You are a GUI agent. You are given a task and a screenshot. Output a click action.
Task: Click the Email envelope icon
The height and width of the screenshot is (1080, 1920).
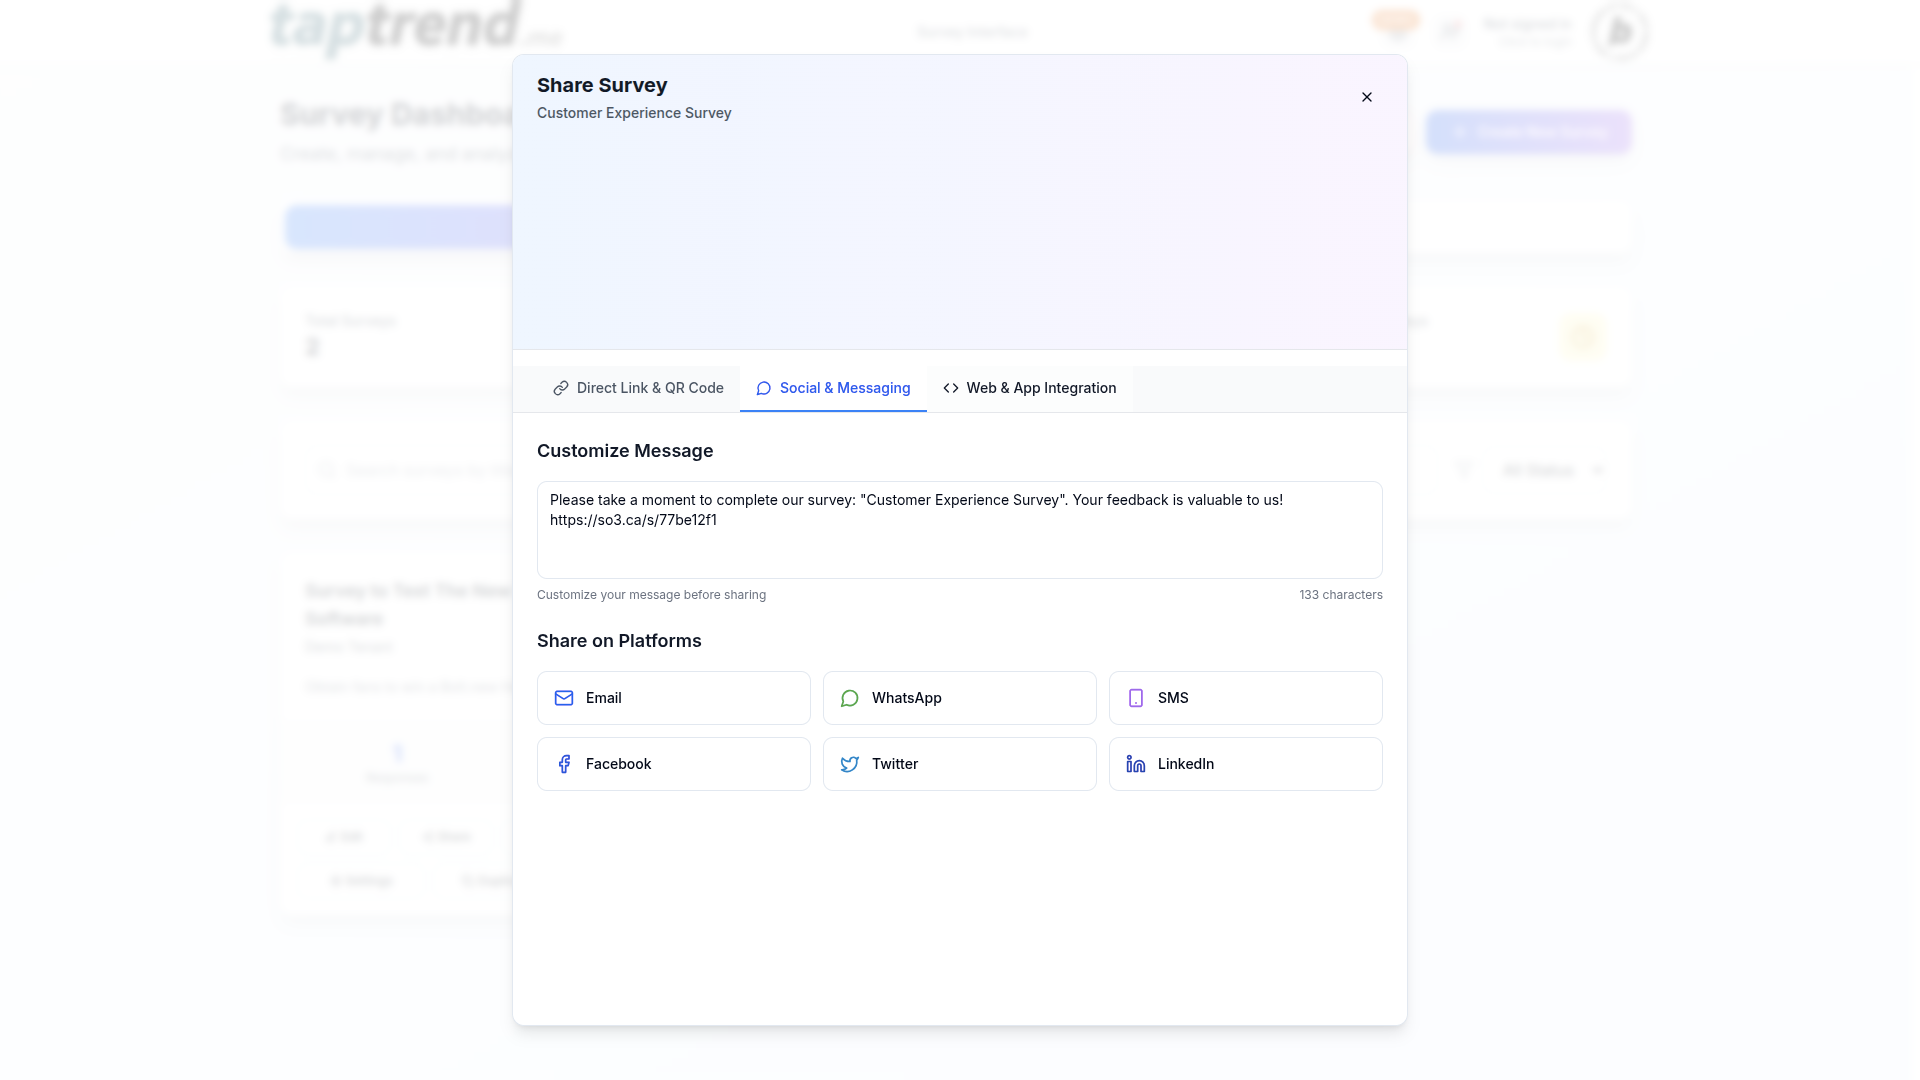tap(564, 698)
